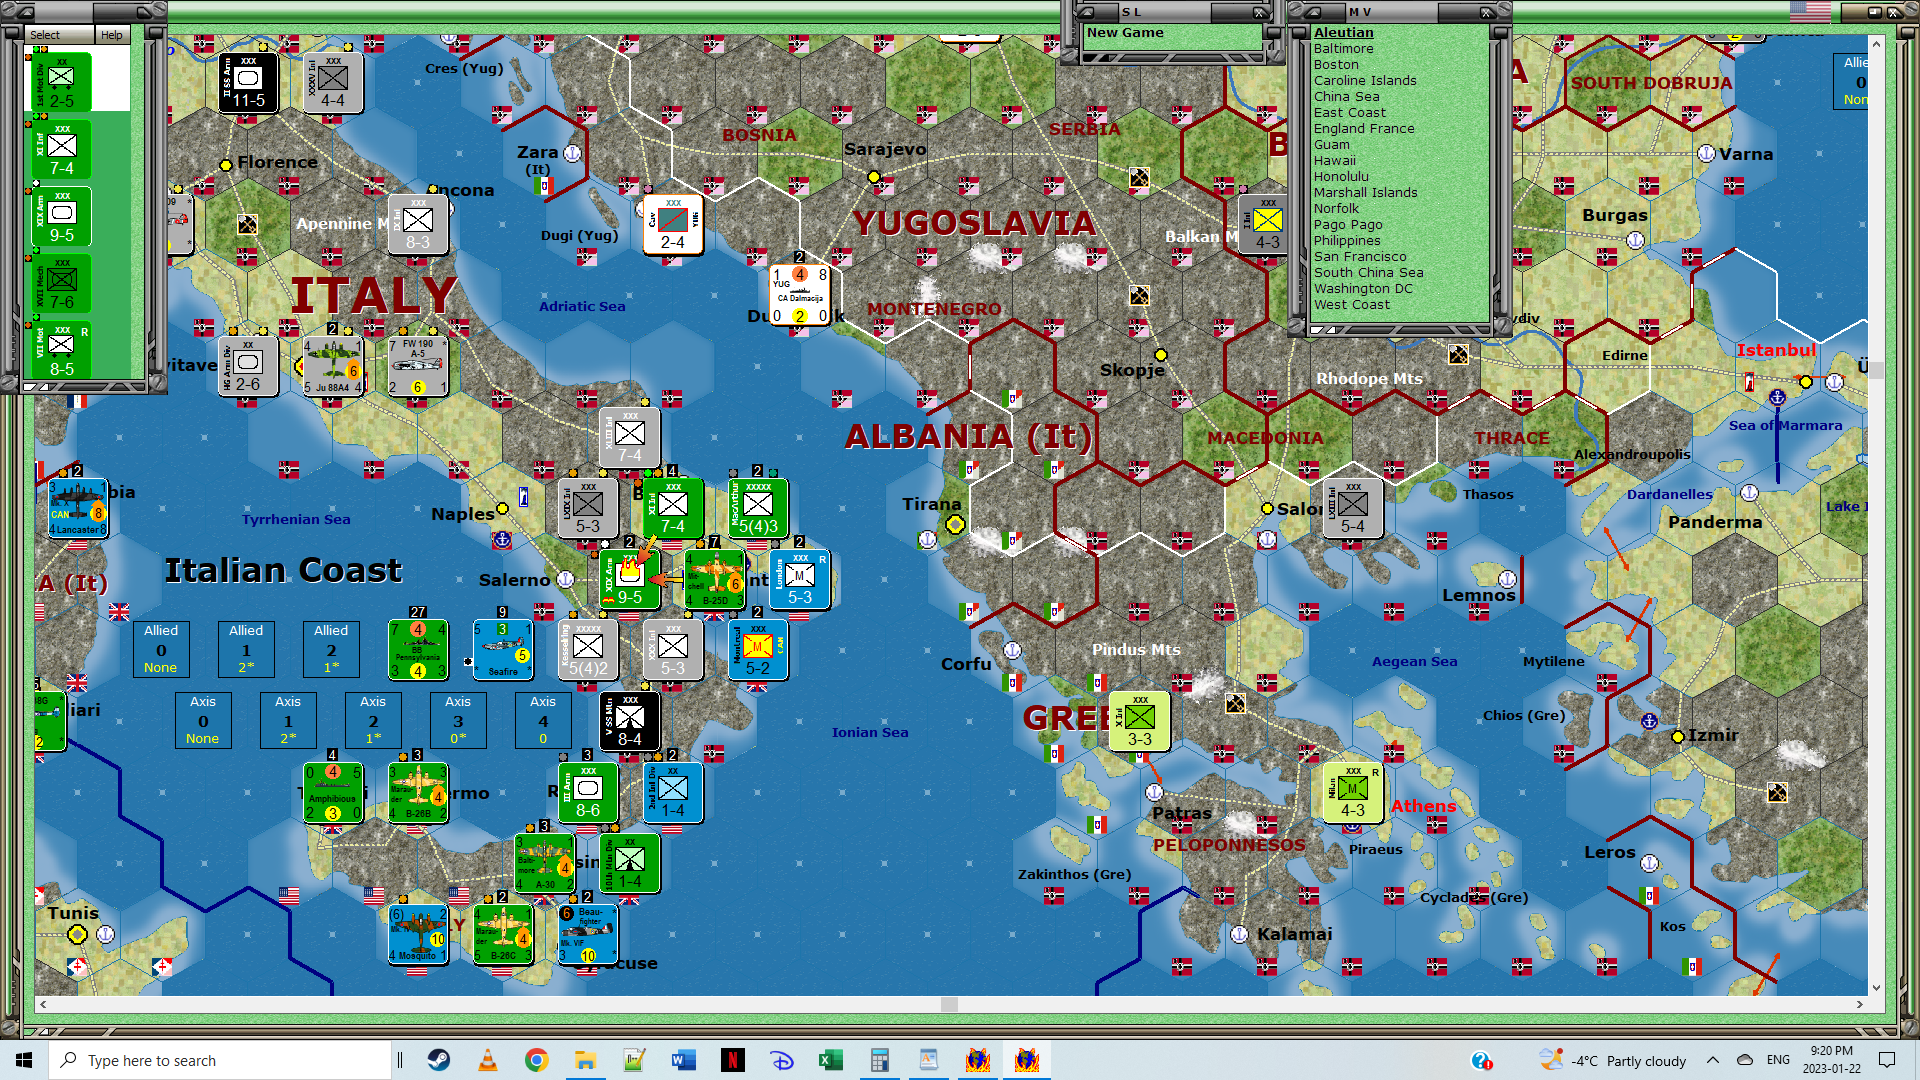The image size is (1920, 1080).
Task: Click the blue 5-2 counter with yellow symbol
Action: 758,650
